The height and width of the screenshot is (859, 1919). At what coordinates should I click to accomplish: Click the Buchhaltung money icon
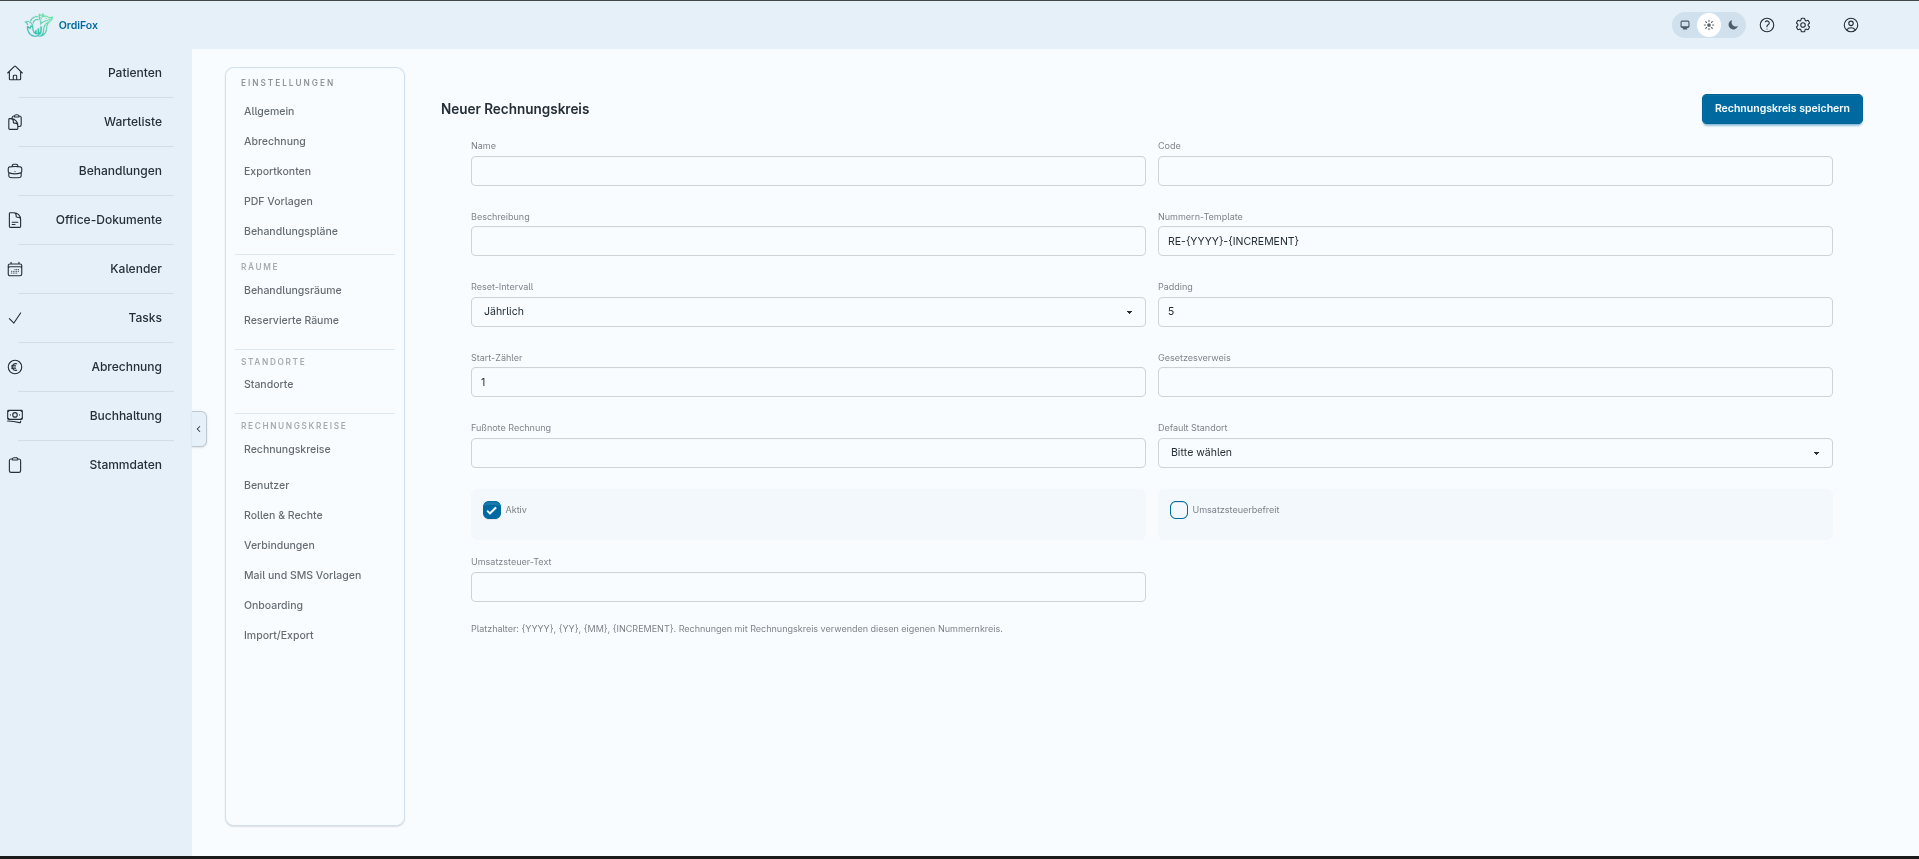click(x=15, y=416)
